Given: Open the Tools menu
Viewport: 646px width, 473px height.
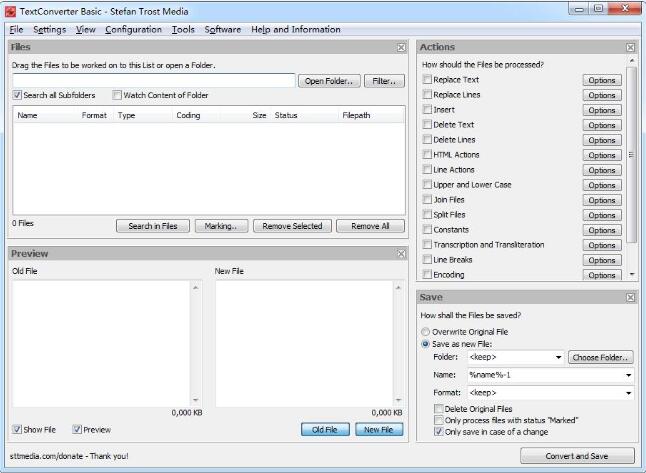Looking at the screenshot, I should (x=183, y=30).
